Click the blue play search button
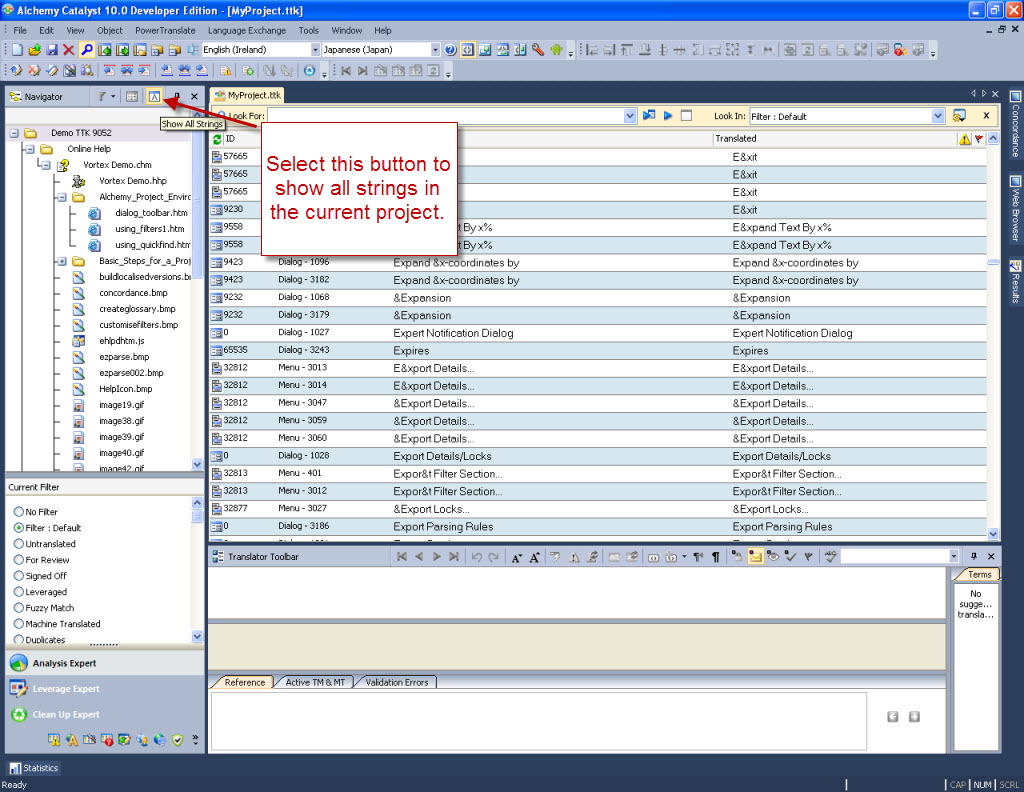Viewport: 1024px width, 792px height. (667, 116)
